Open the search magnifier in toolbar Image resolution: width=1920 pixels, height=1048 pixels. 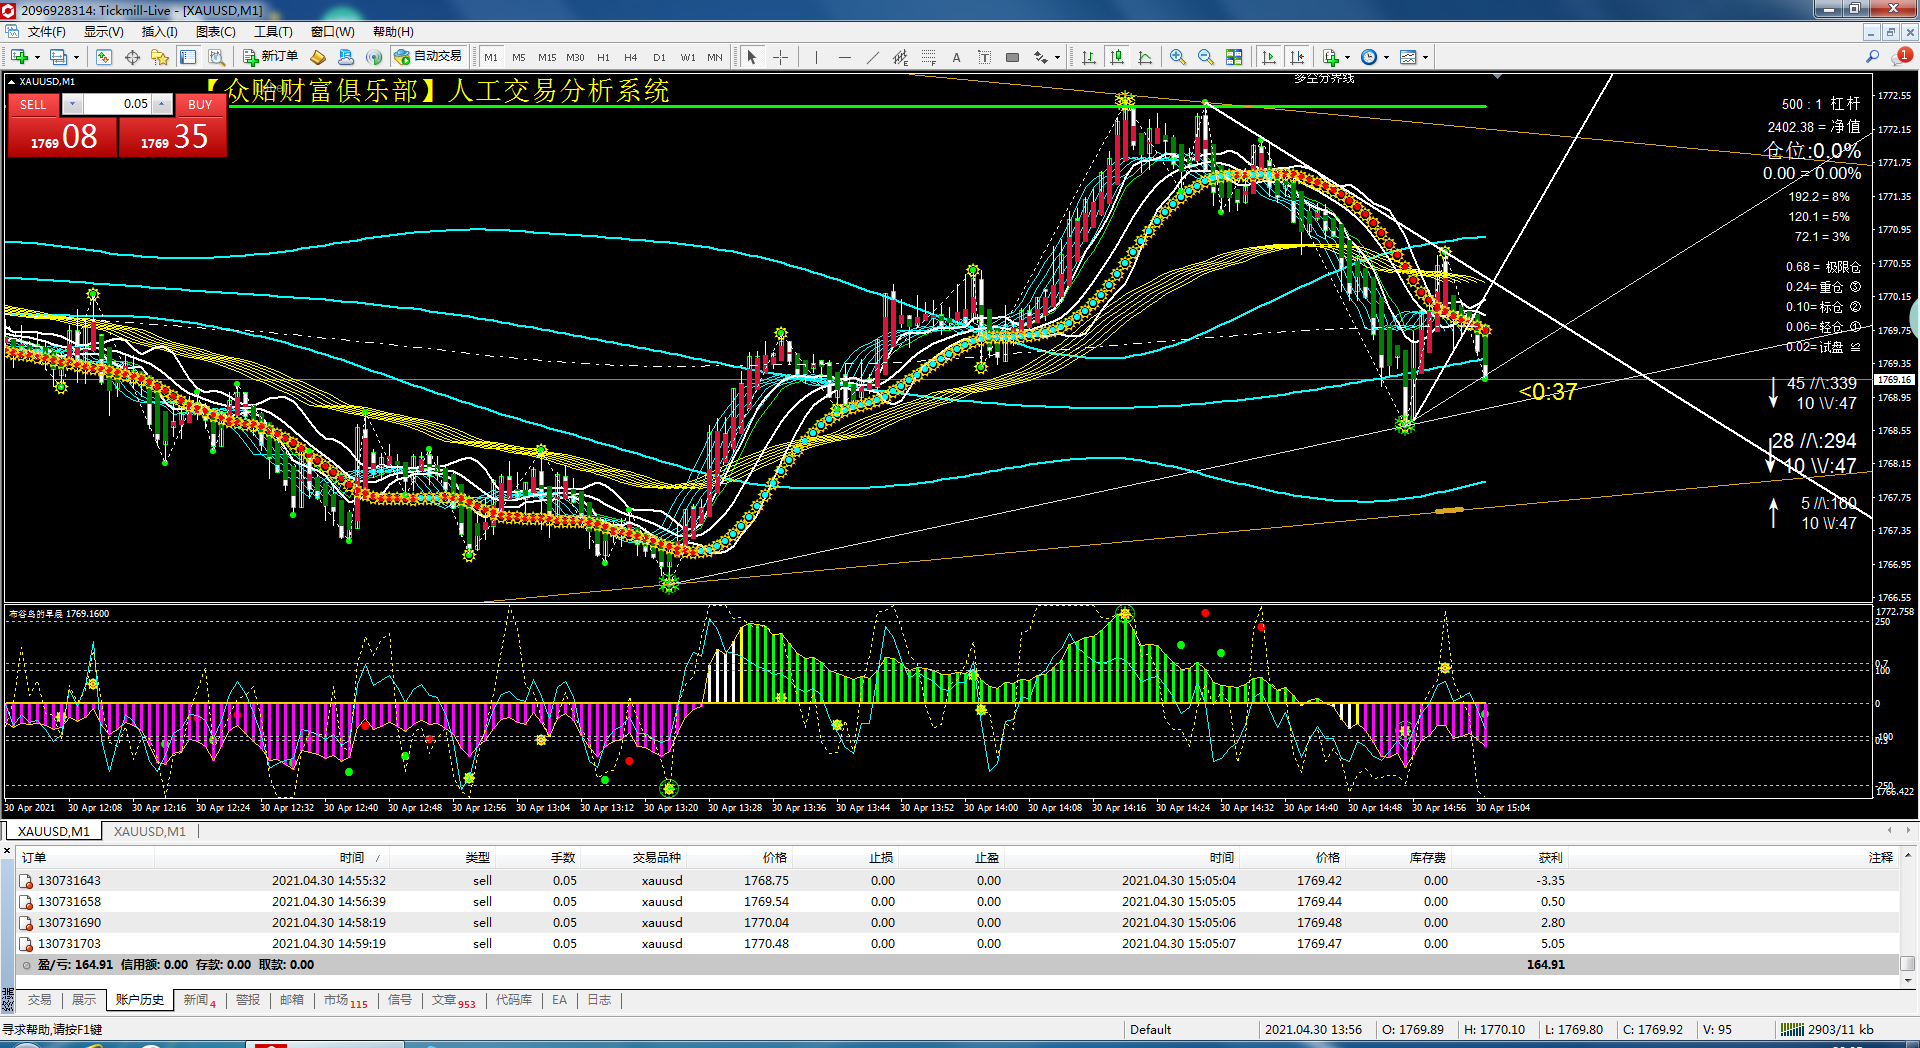coord(1872,57)
